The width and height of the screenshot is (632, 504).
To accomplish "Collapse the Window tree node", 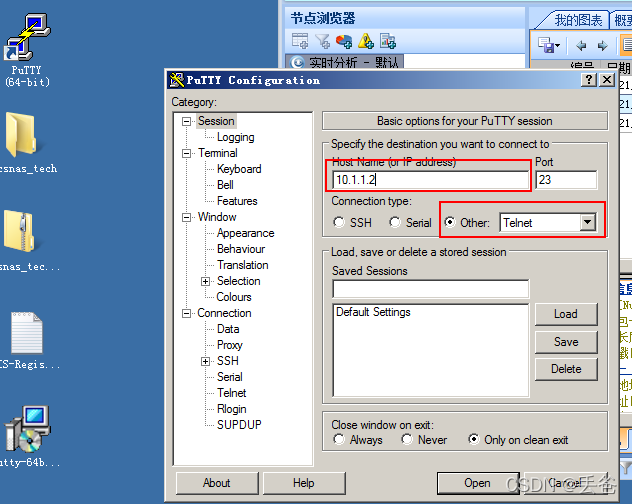I will 186,217.
